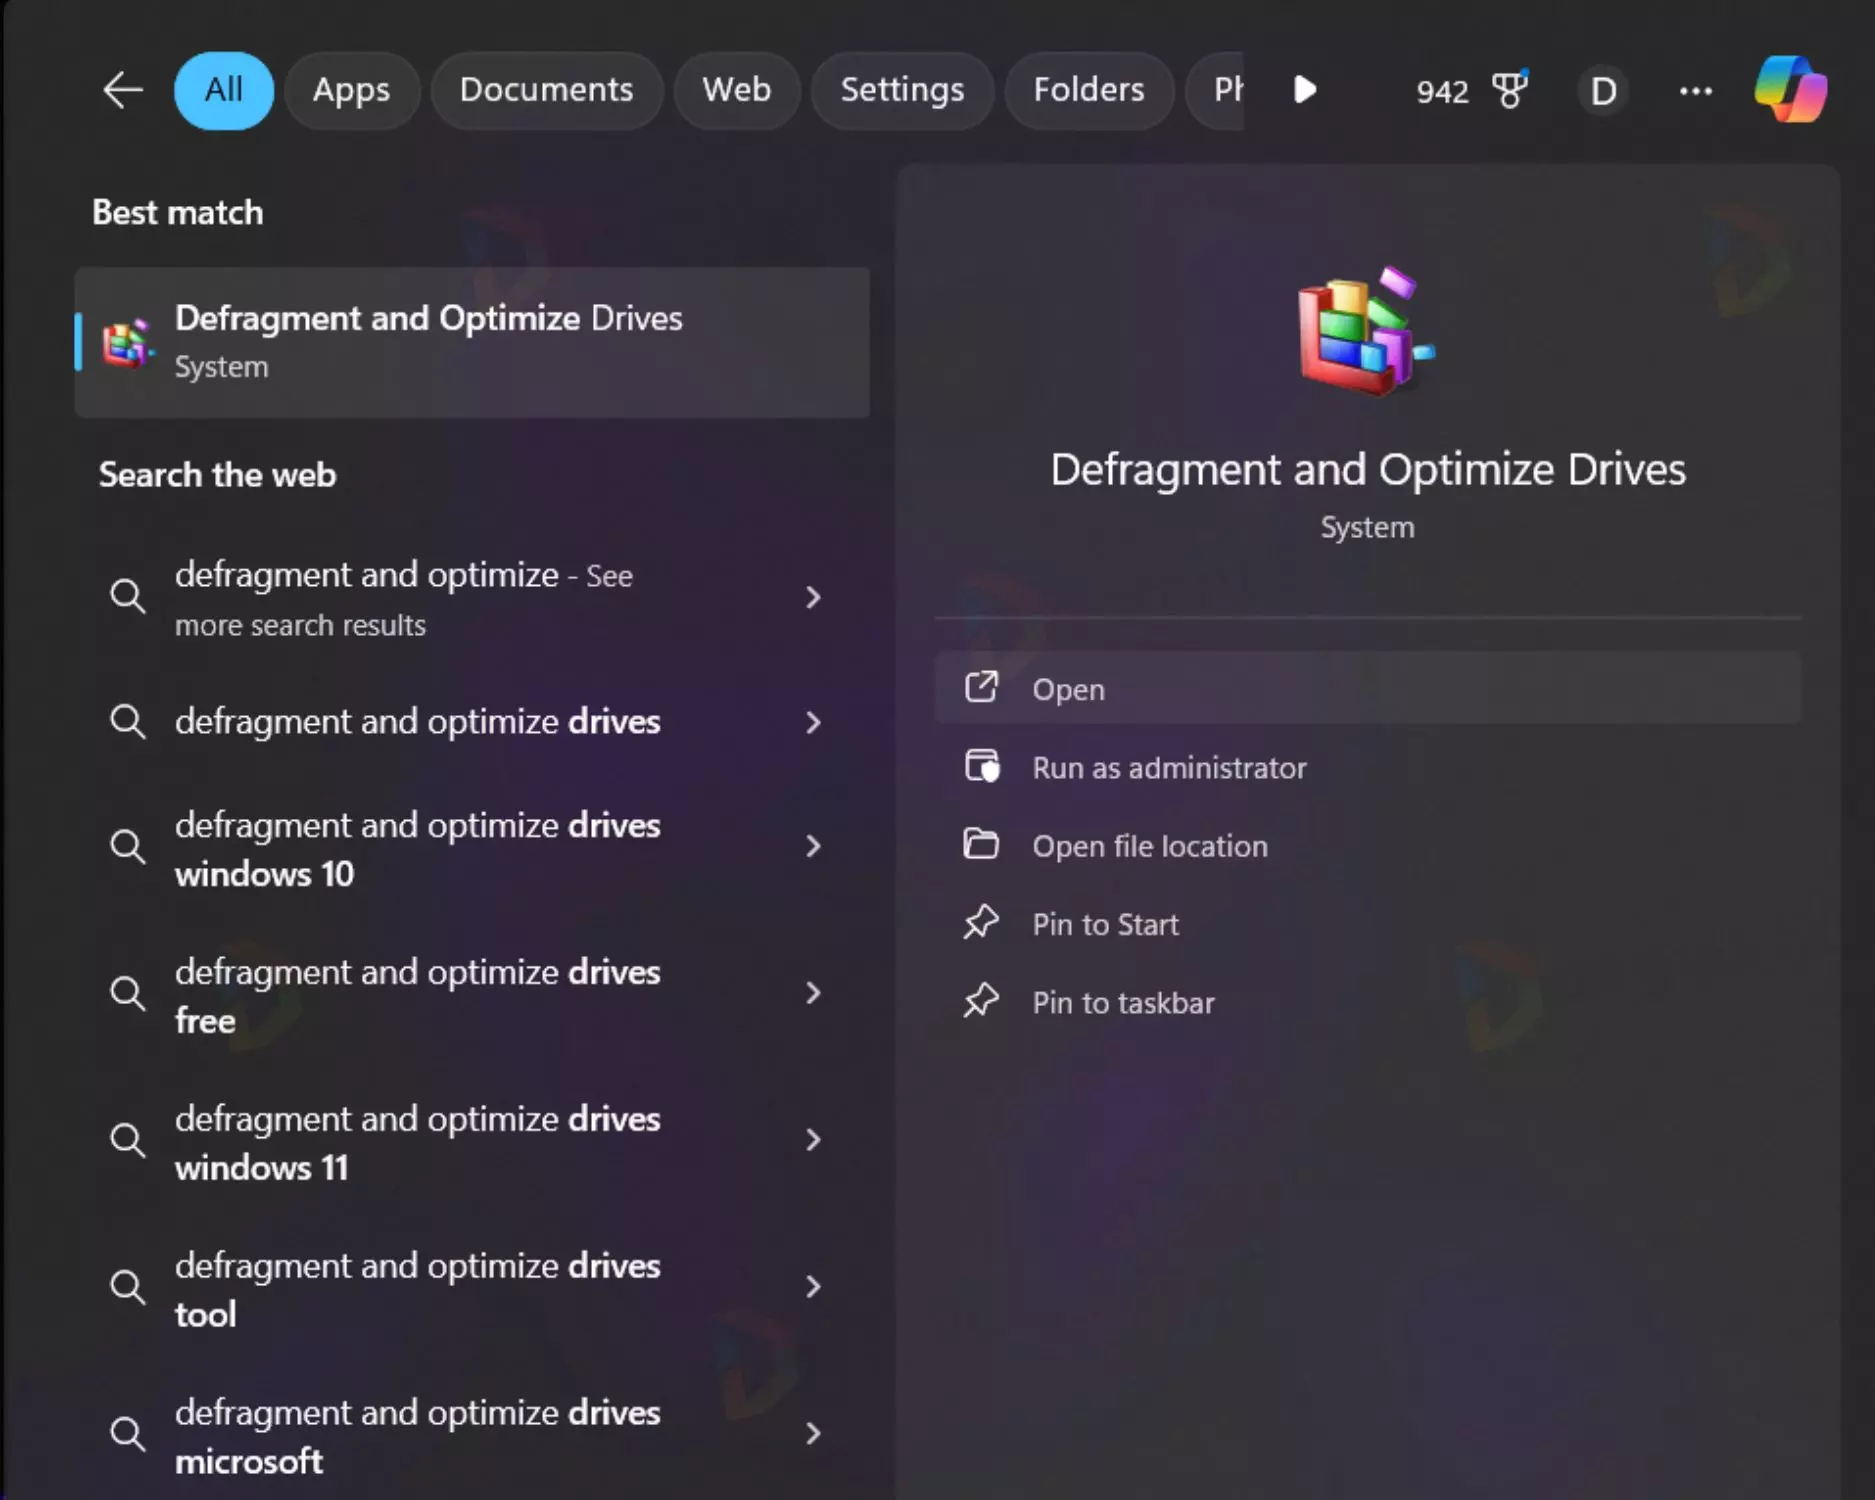
Task: Select 'defragment and optimize drives tool' suggestion
Action: [x=472, y=1289]
